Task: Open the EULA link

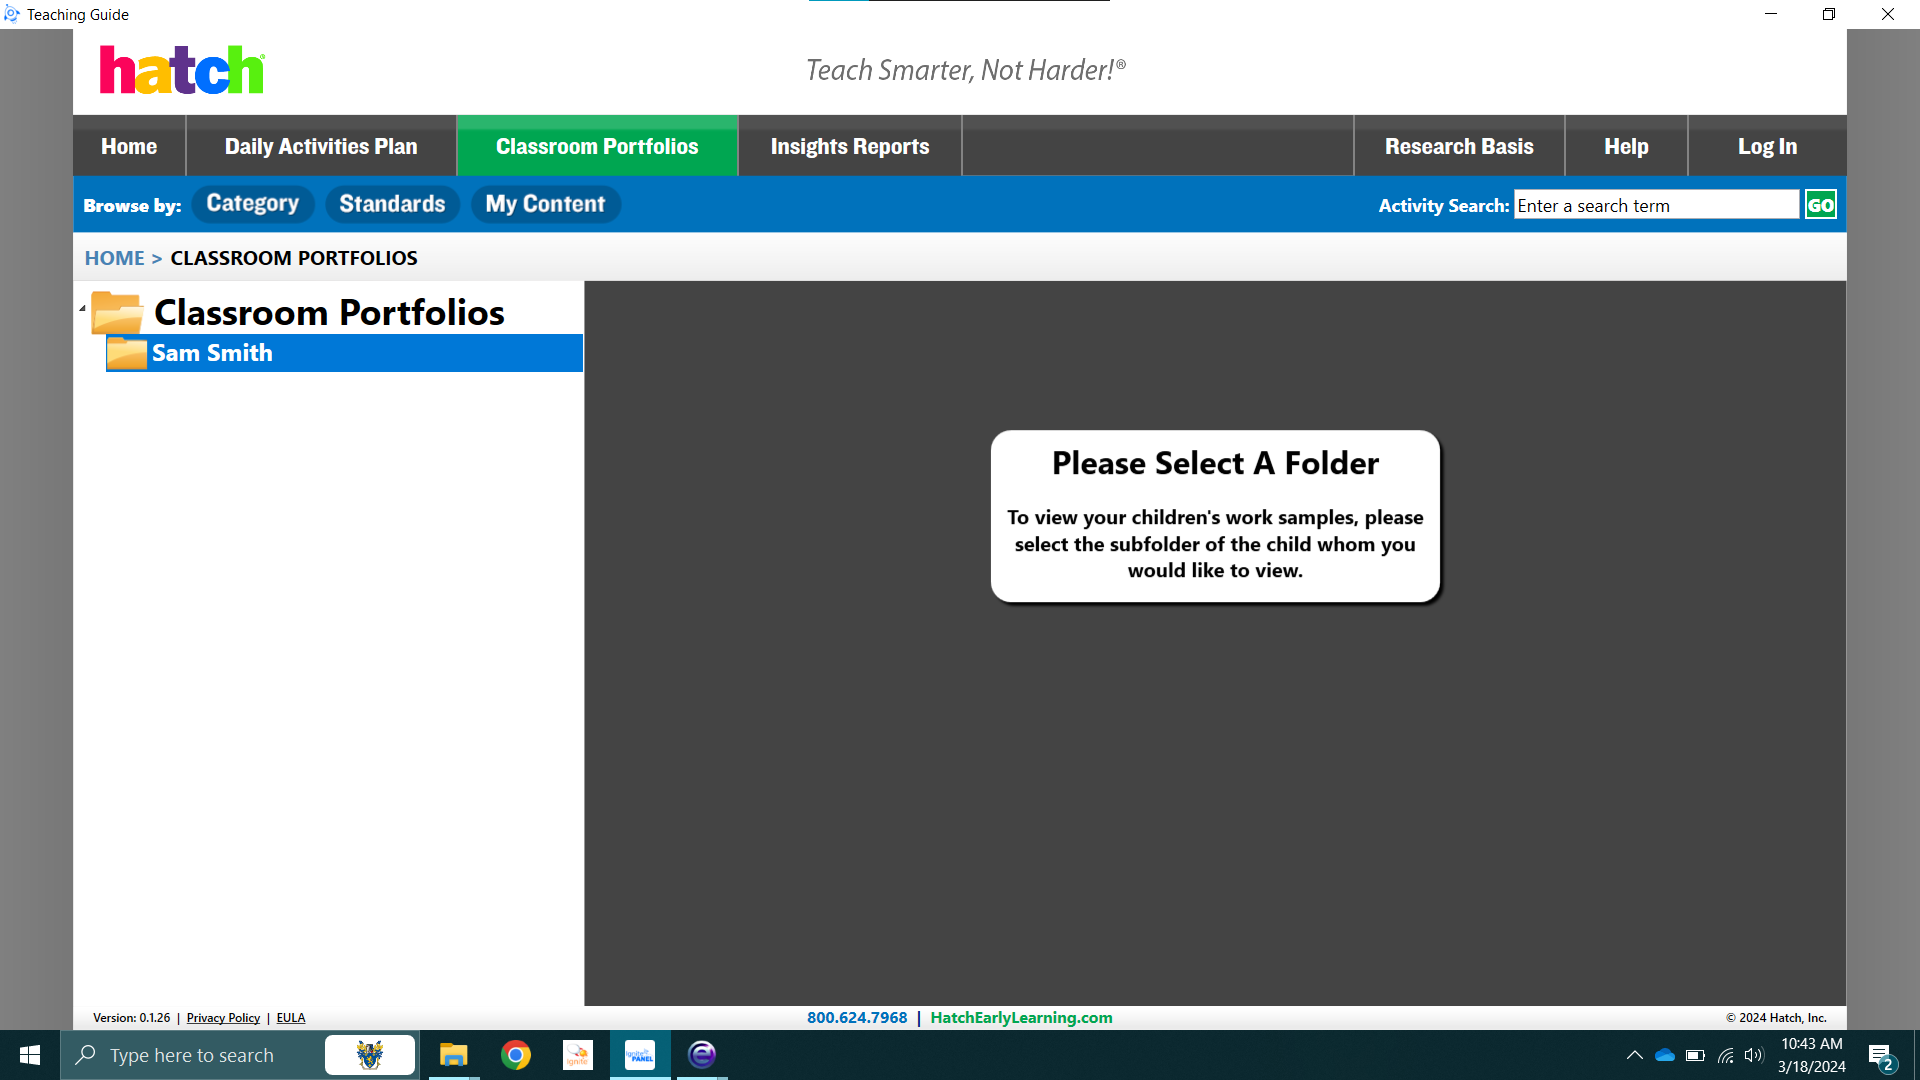Action: click(291, 1018)
